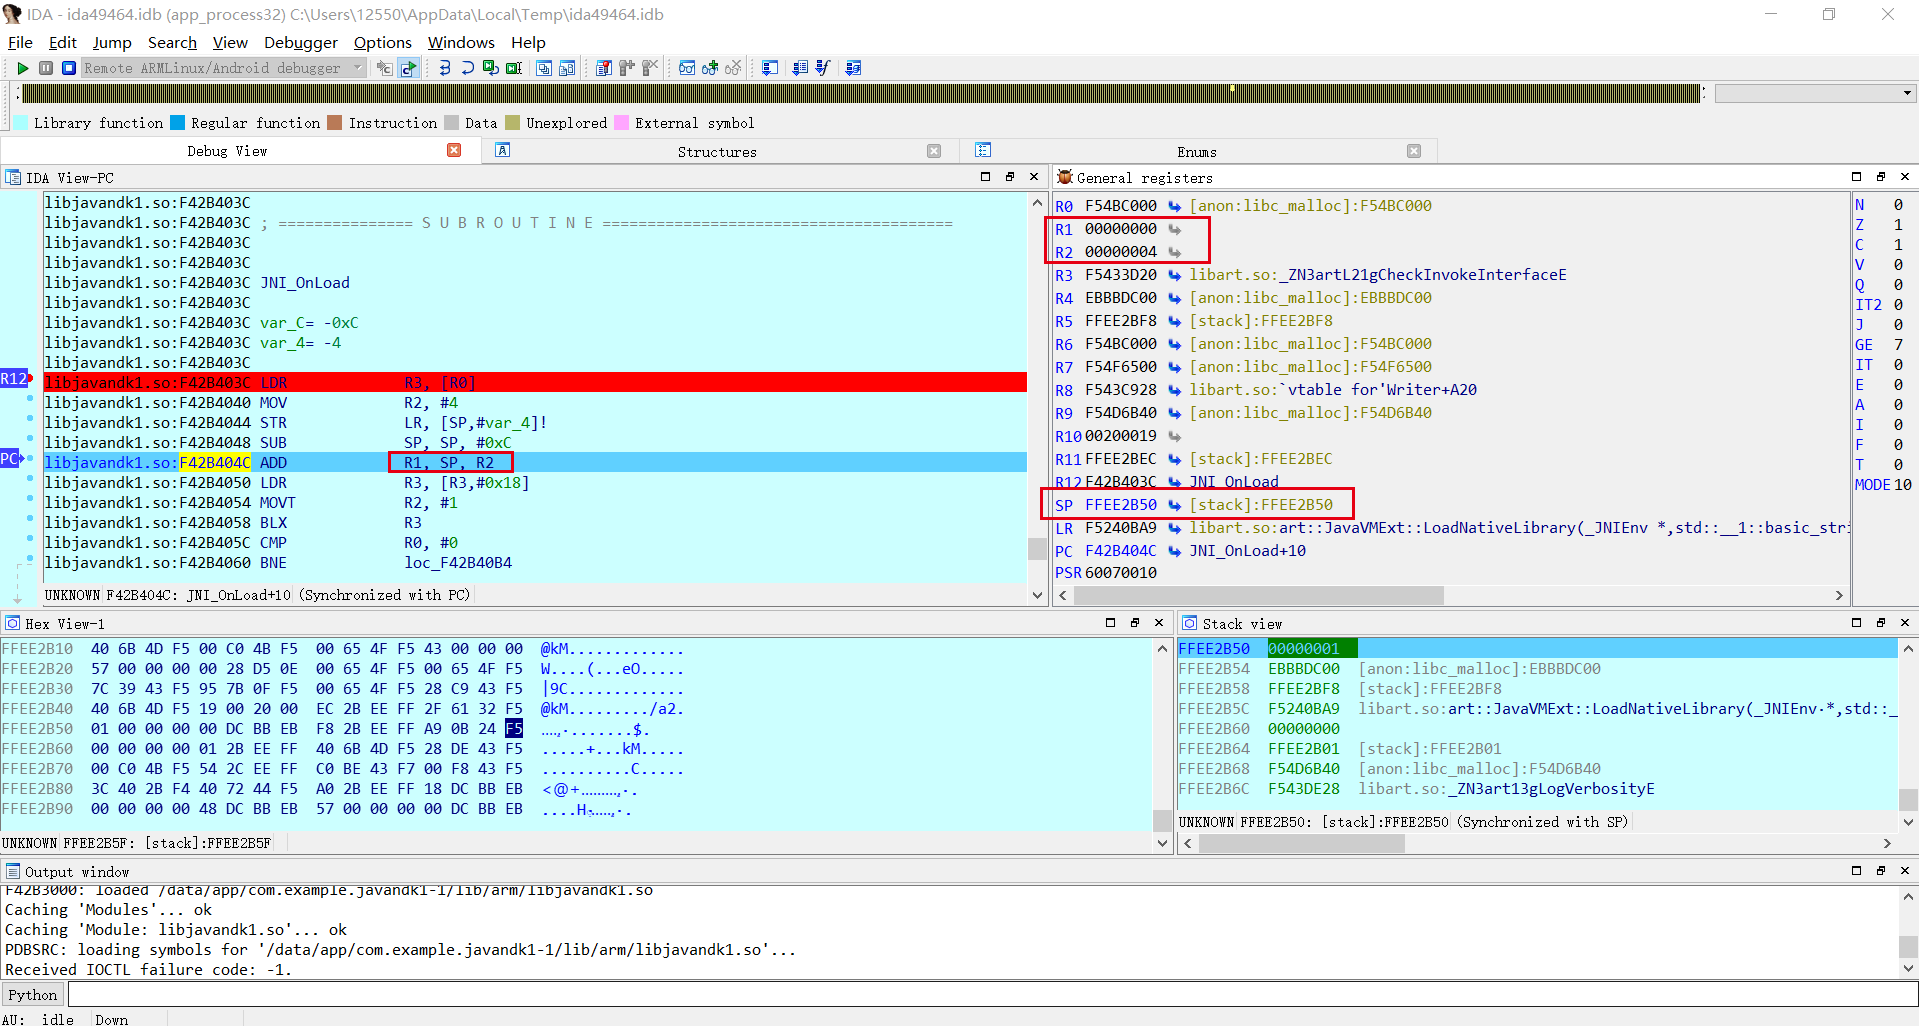
Task: Close the Enums tab
Action: click(x=1414, y=151)
